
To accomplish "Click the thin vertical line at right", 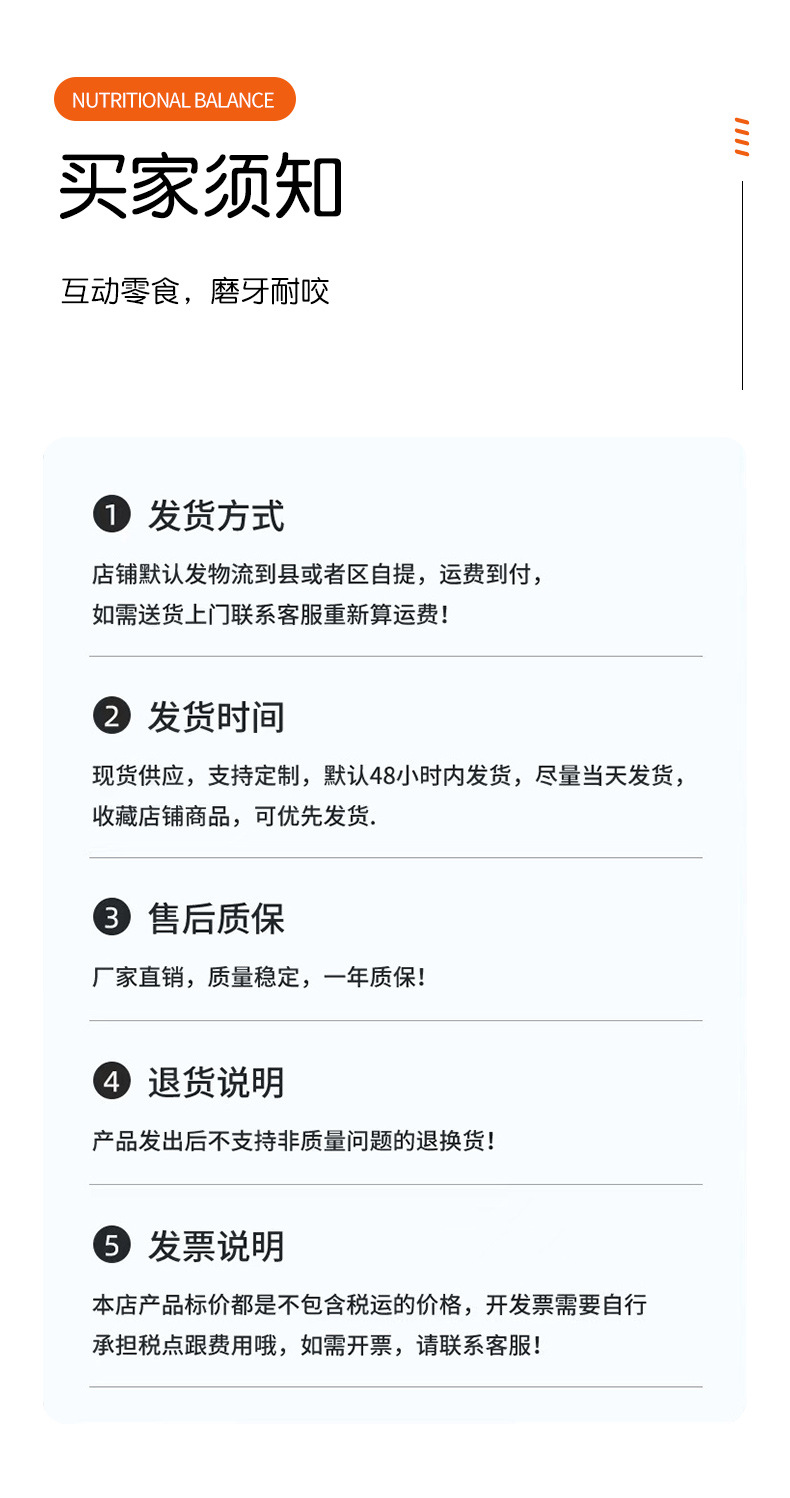I will pos(742,285).
